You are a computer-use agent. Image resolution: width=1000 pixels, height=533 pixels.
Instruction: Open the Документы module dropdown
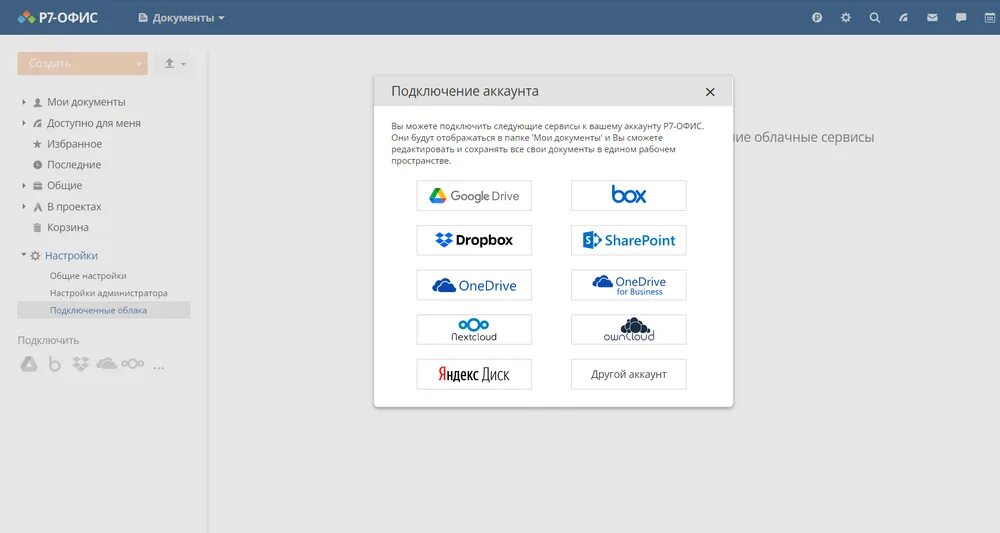(x=182, y=18)
